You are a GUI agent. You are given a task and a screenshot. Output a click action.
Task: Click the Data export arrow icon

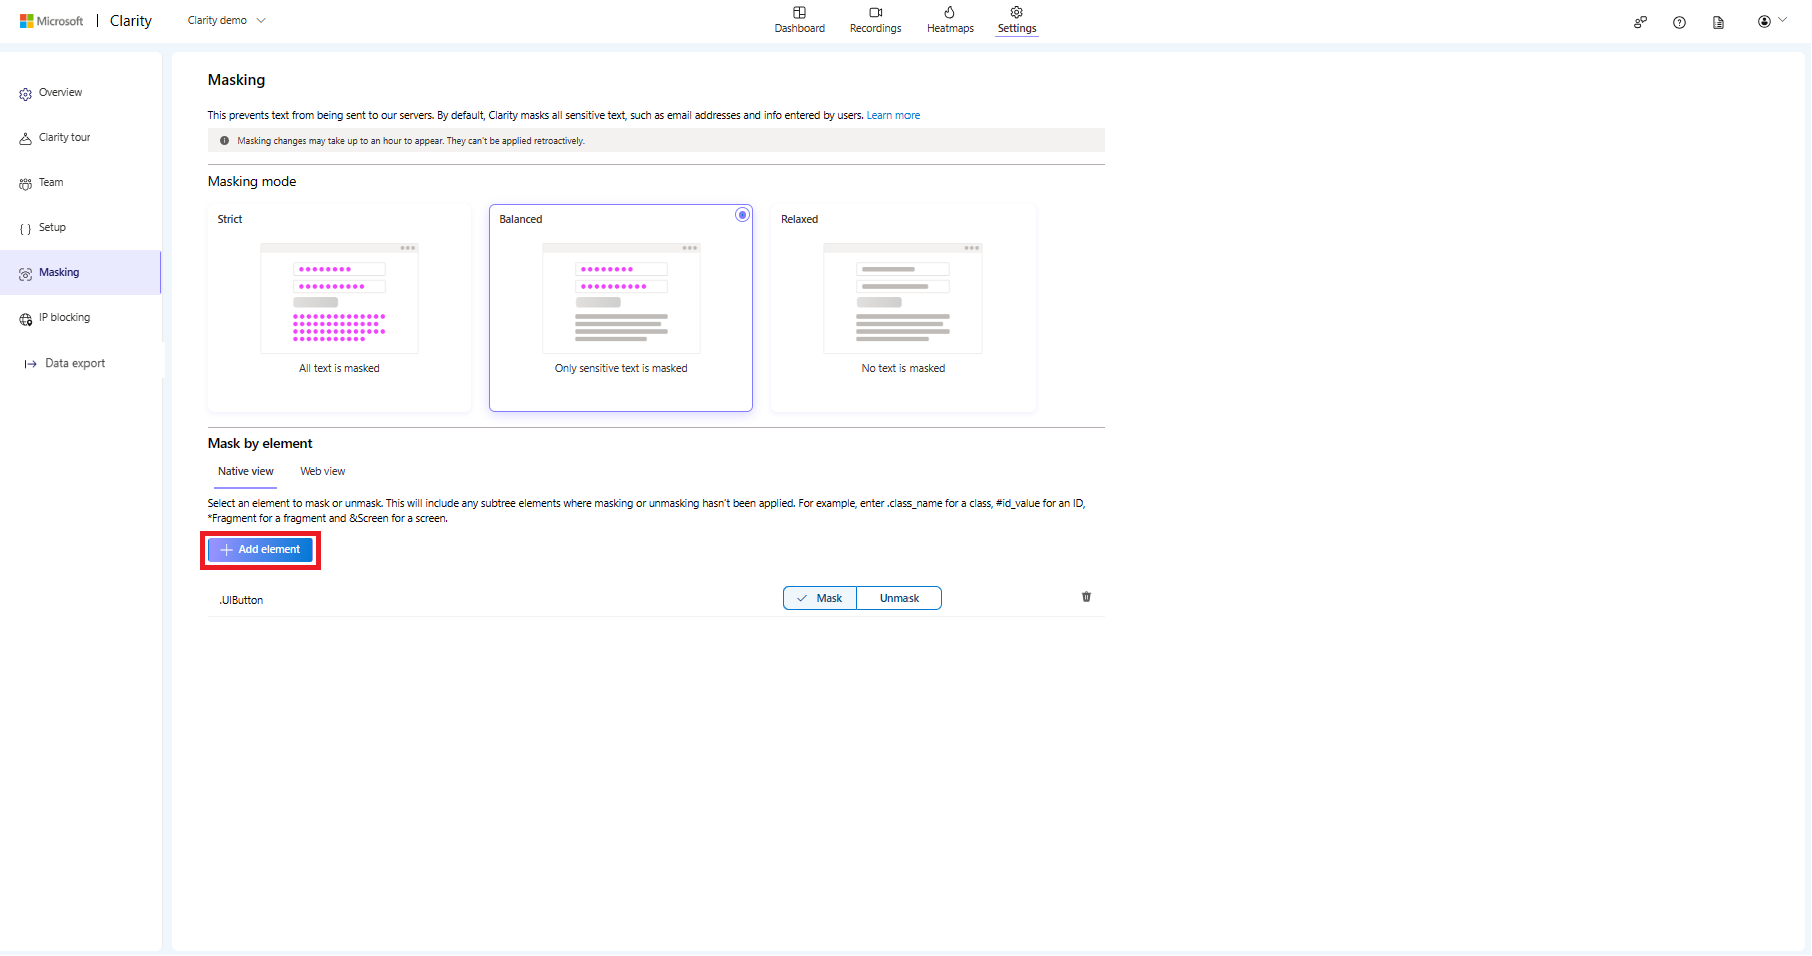point(30,364)
